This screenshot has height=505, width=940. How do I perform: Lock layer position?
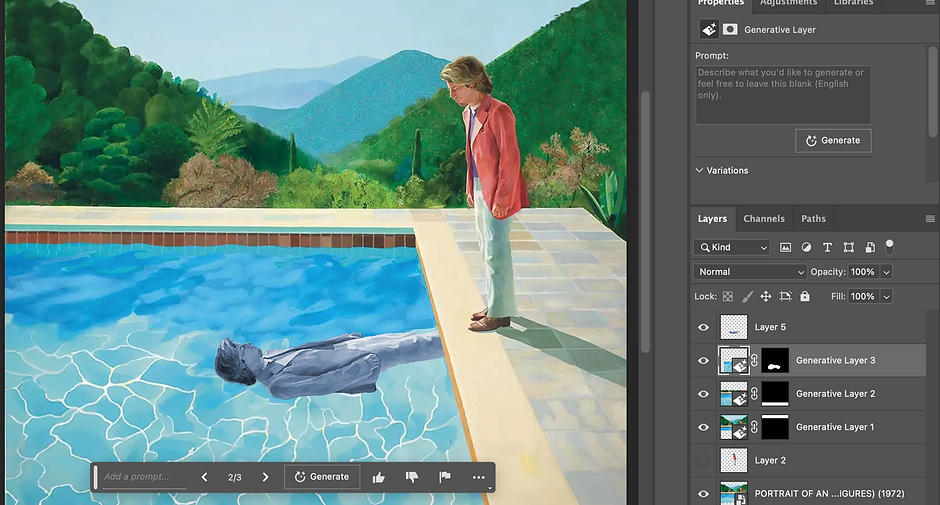pyautogui.click(x=766, y=296)
